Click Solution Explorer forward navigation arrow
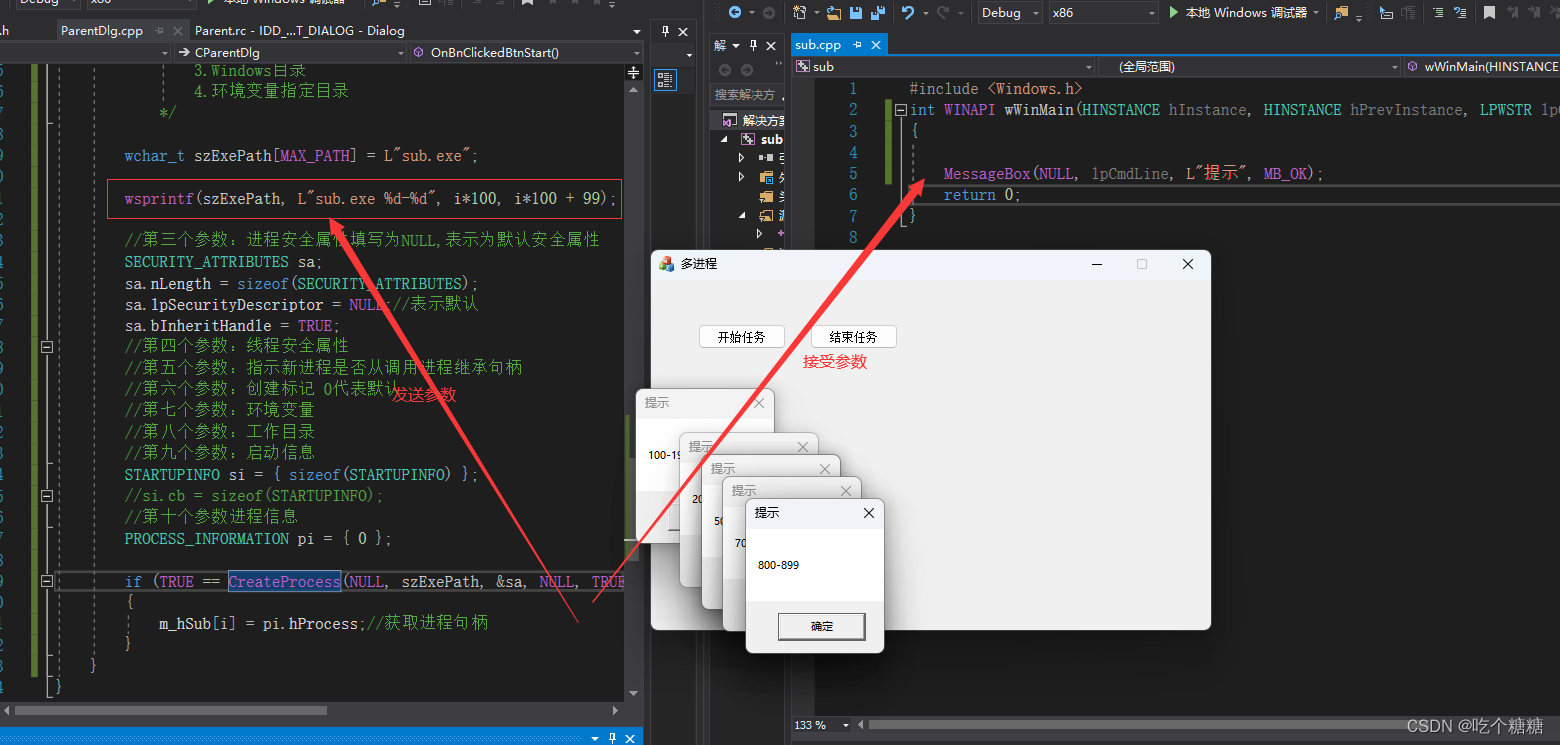 746,70
